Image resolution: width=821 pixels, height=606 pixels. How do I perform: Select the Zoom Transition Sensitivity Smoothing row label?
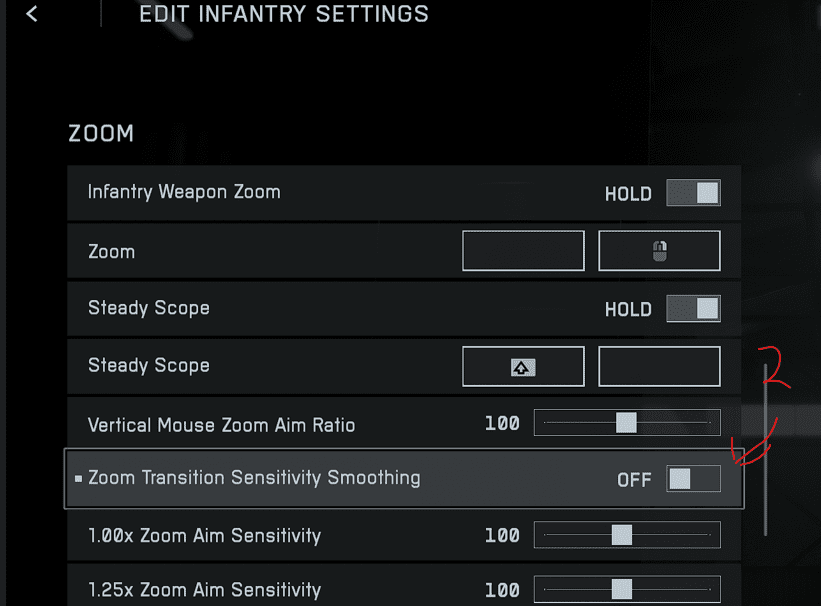coord(254,478)
